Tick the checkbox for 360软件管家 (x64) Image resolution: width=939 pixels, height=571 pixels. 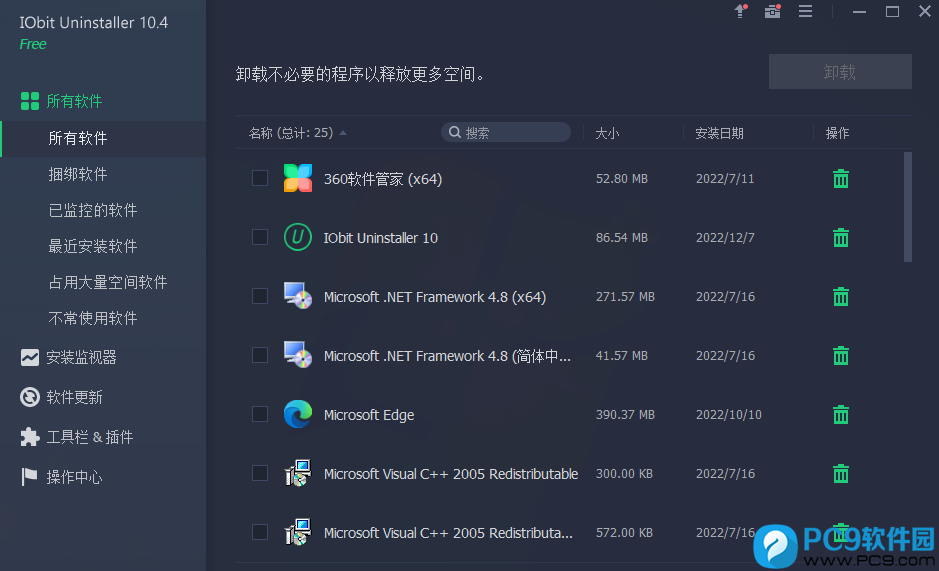tap(260, 178)
